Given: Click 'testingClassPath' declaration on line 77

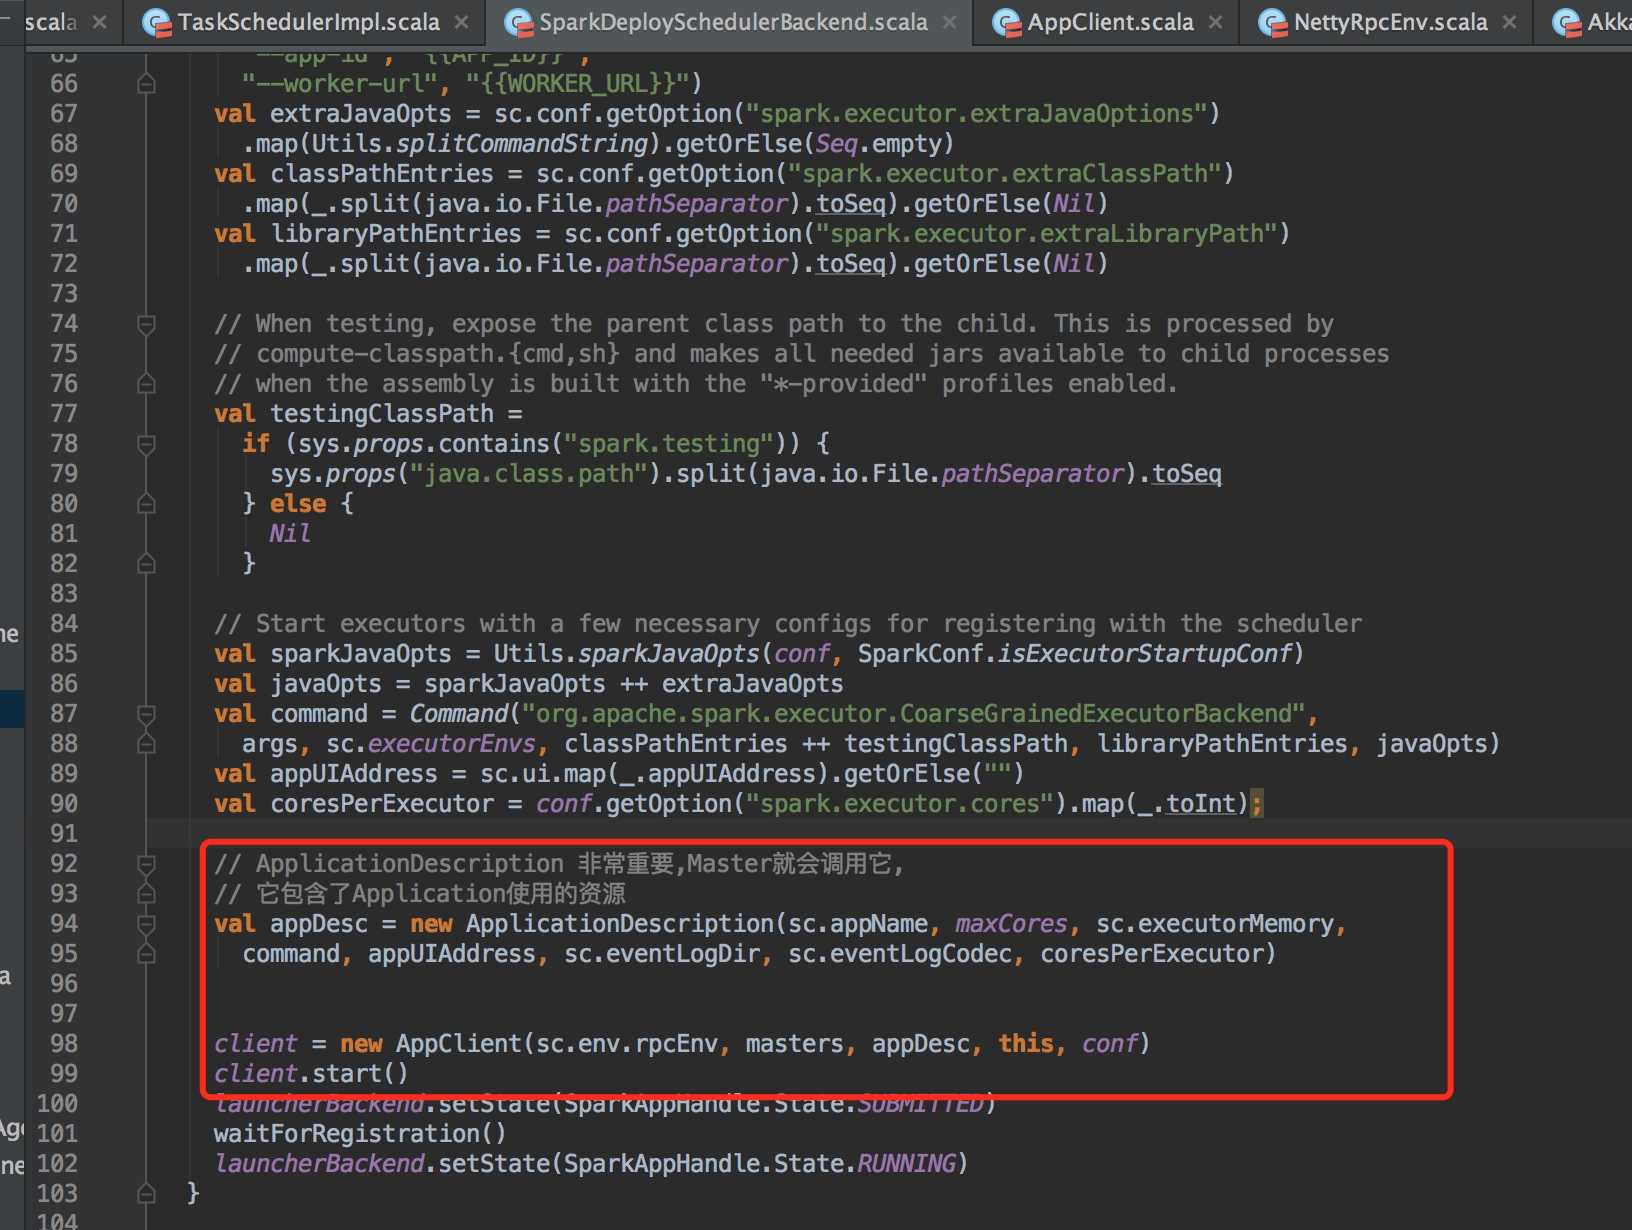Looking at the screenshot, I should pyautogui.click(x=381, y=414).
